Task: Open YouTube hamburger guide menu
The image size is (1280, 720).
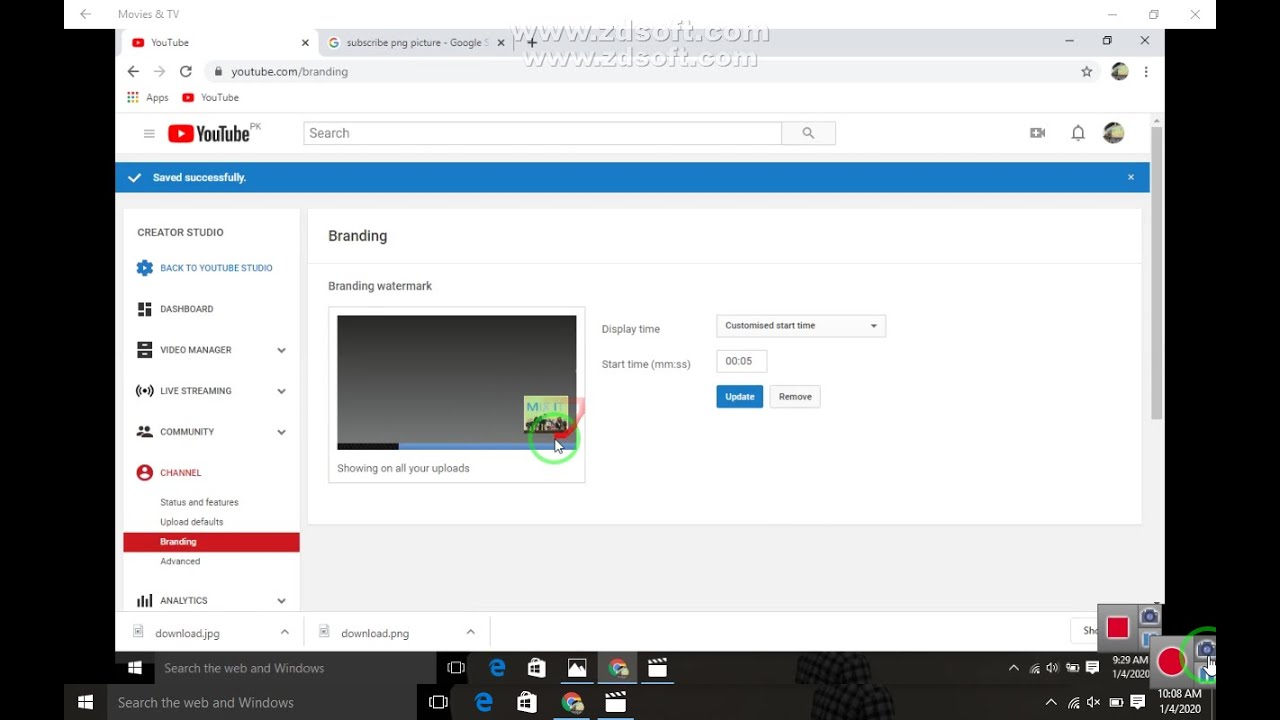Action: [149, 133]
